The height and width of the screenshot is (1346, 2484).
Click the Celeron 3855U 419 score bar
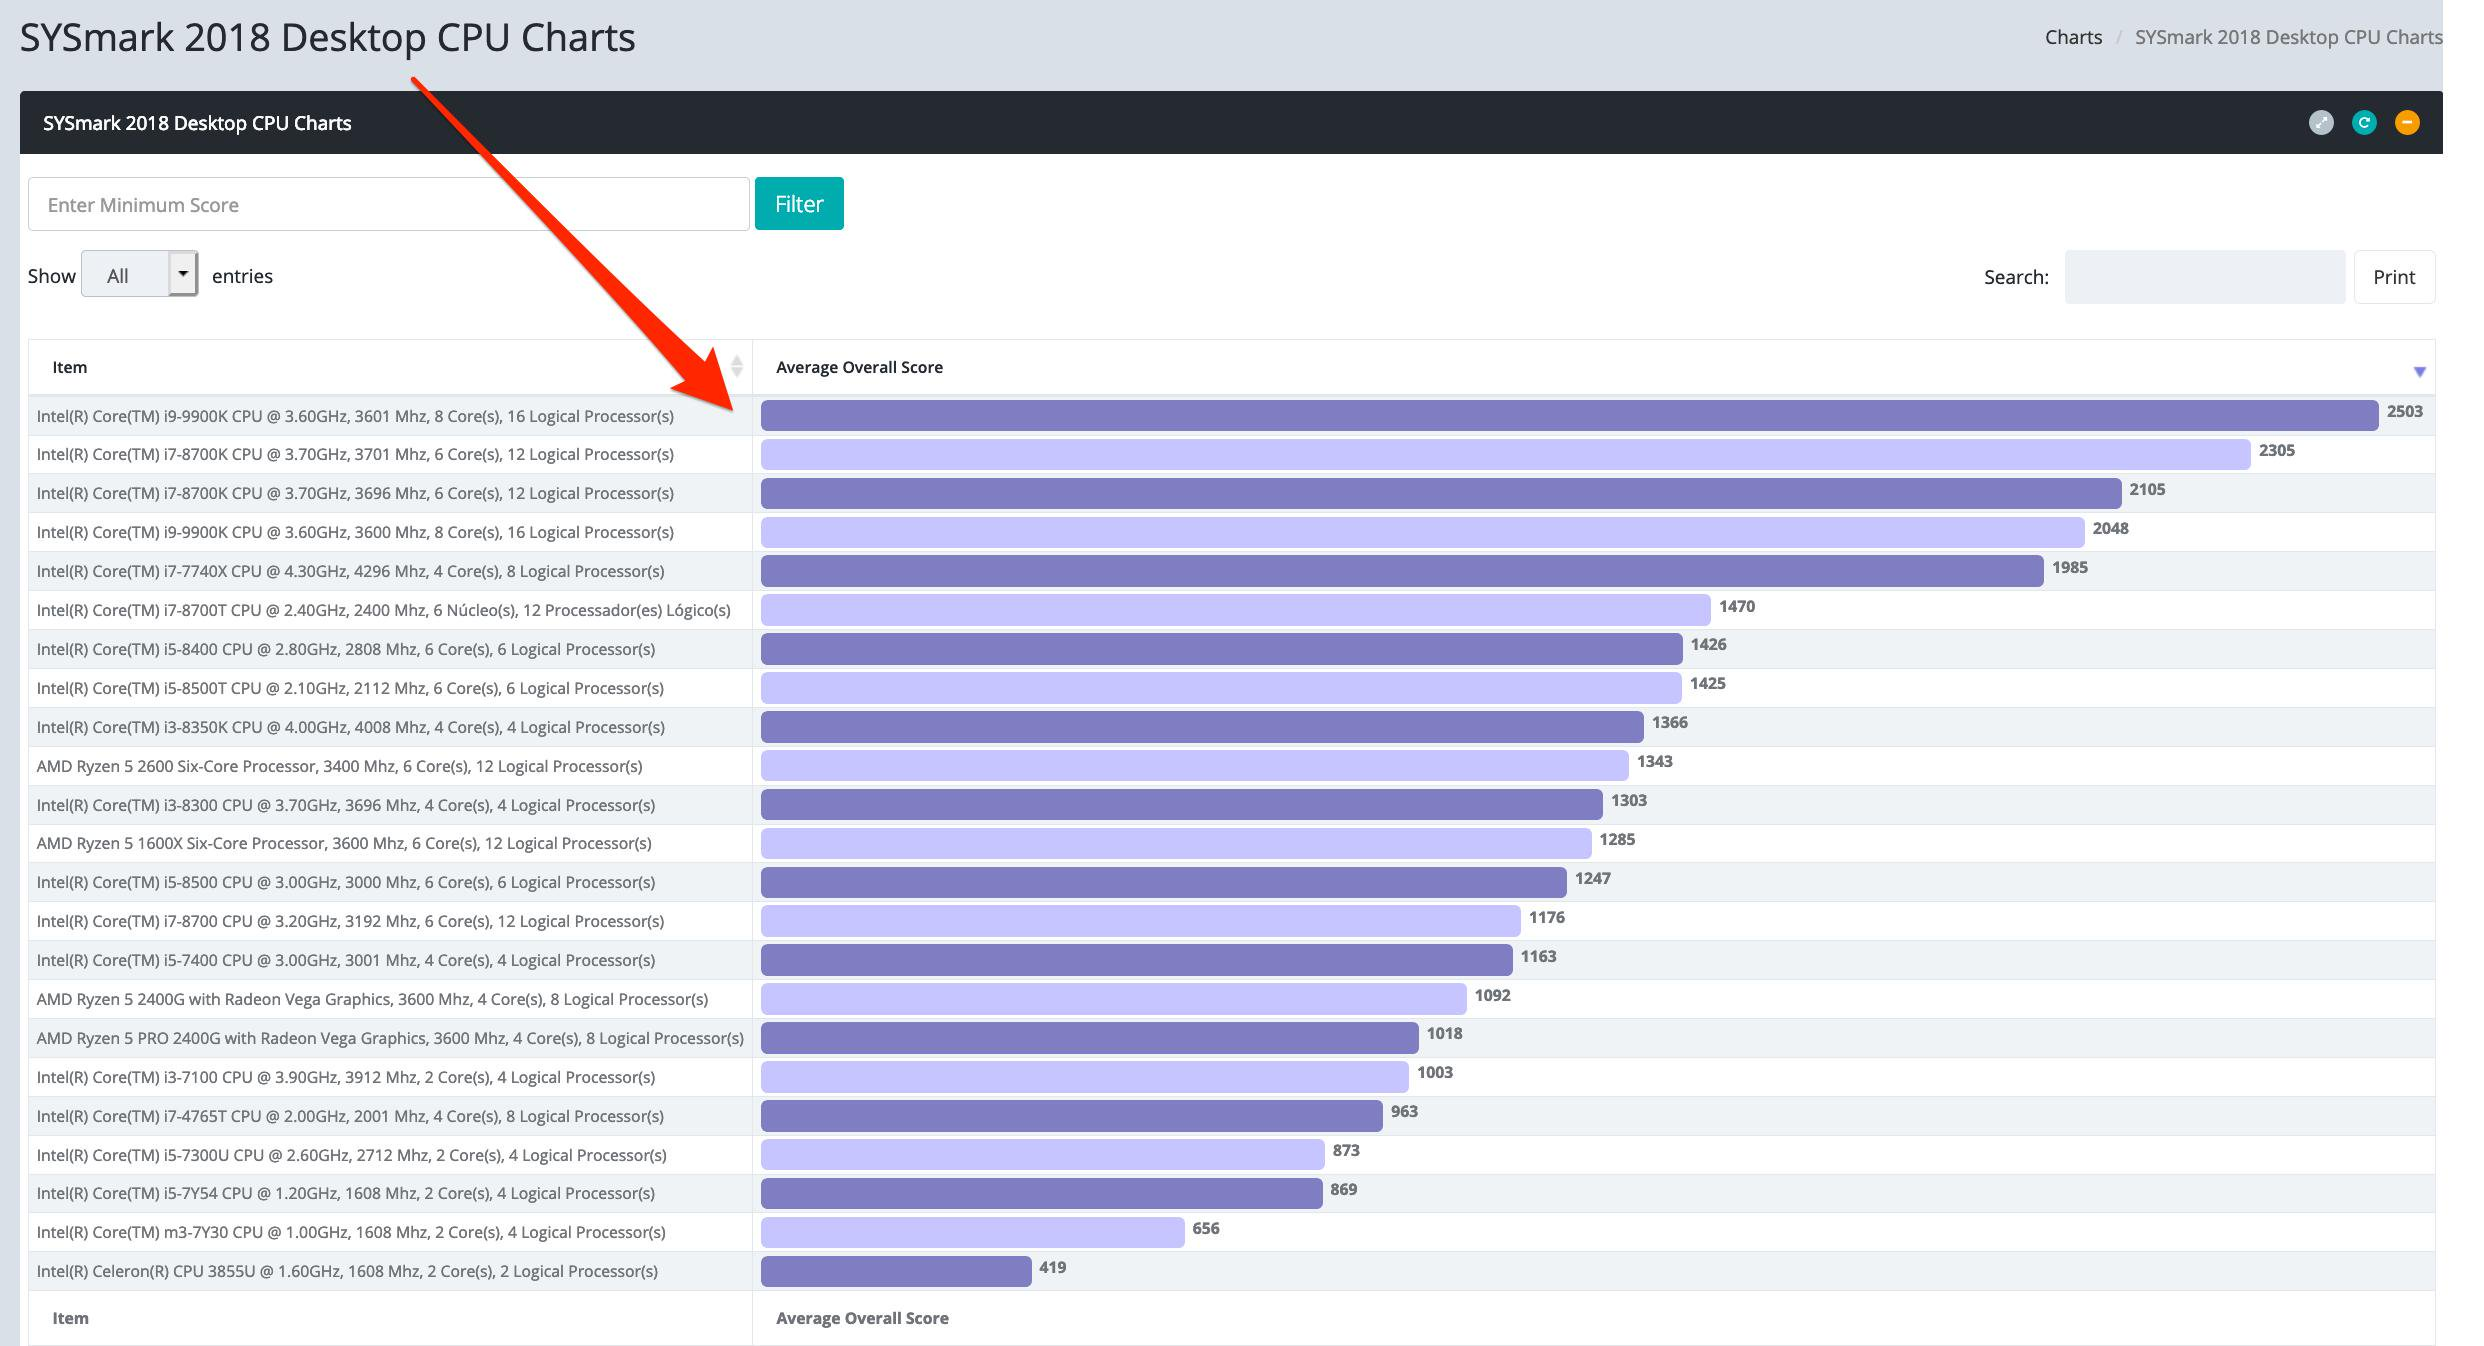click(895, 1271)
